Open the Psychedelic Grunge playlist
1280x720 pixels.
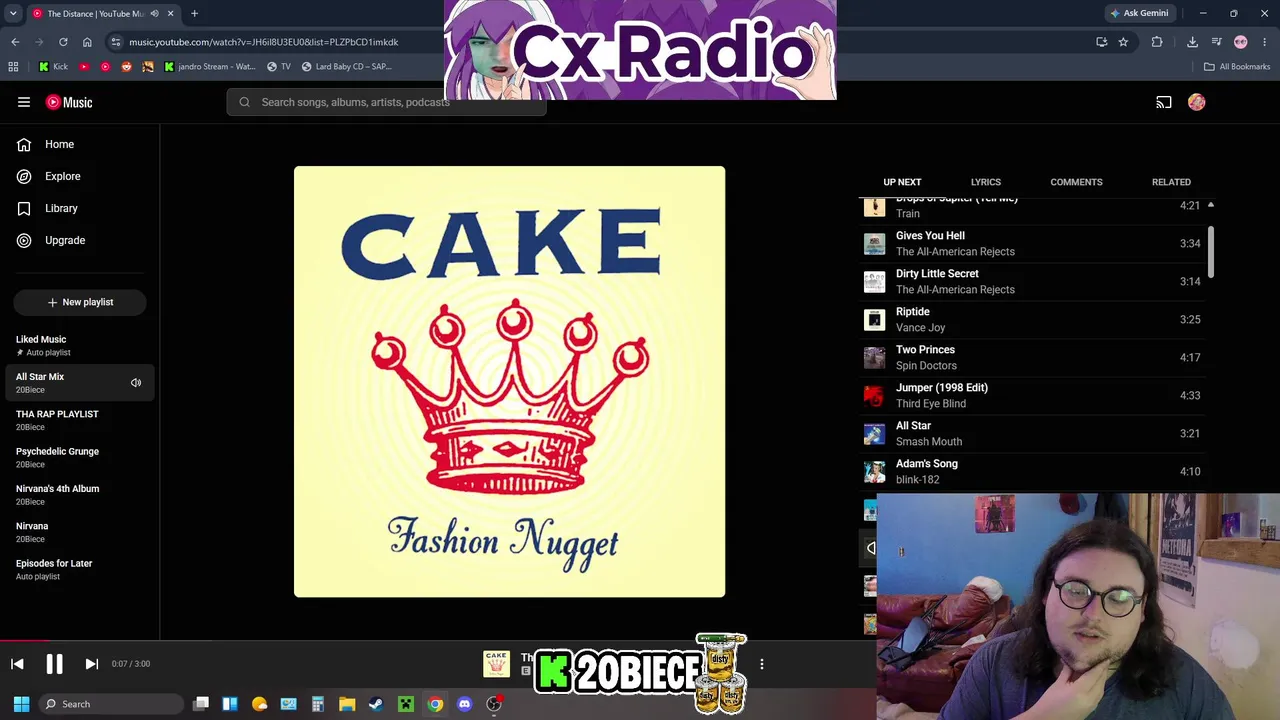pyautogui.click(x=80, y=457)
